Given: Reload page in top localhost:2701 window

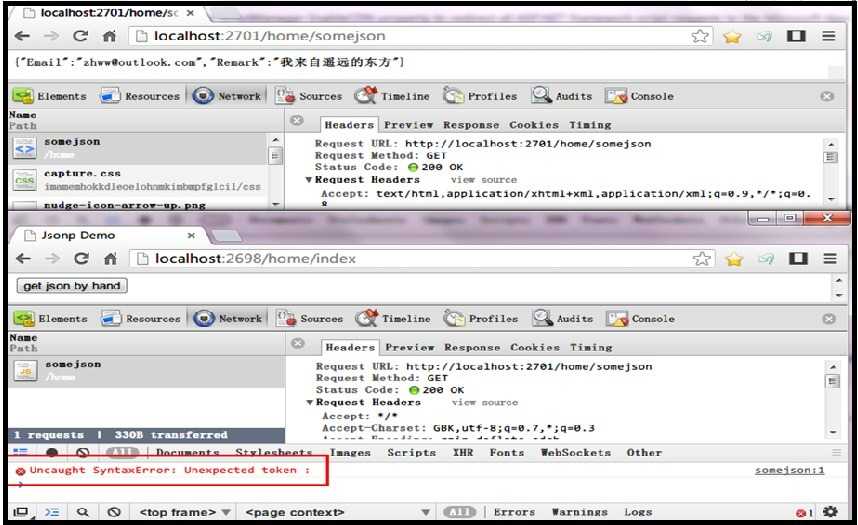Looking at the screenshot, I should 80,36.
